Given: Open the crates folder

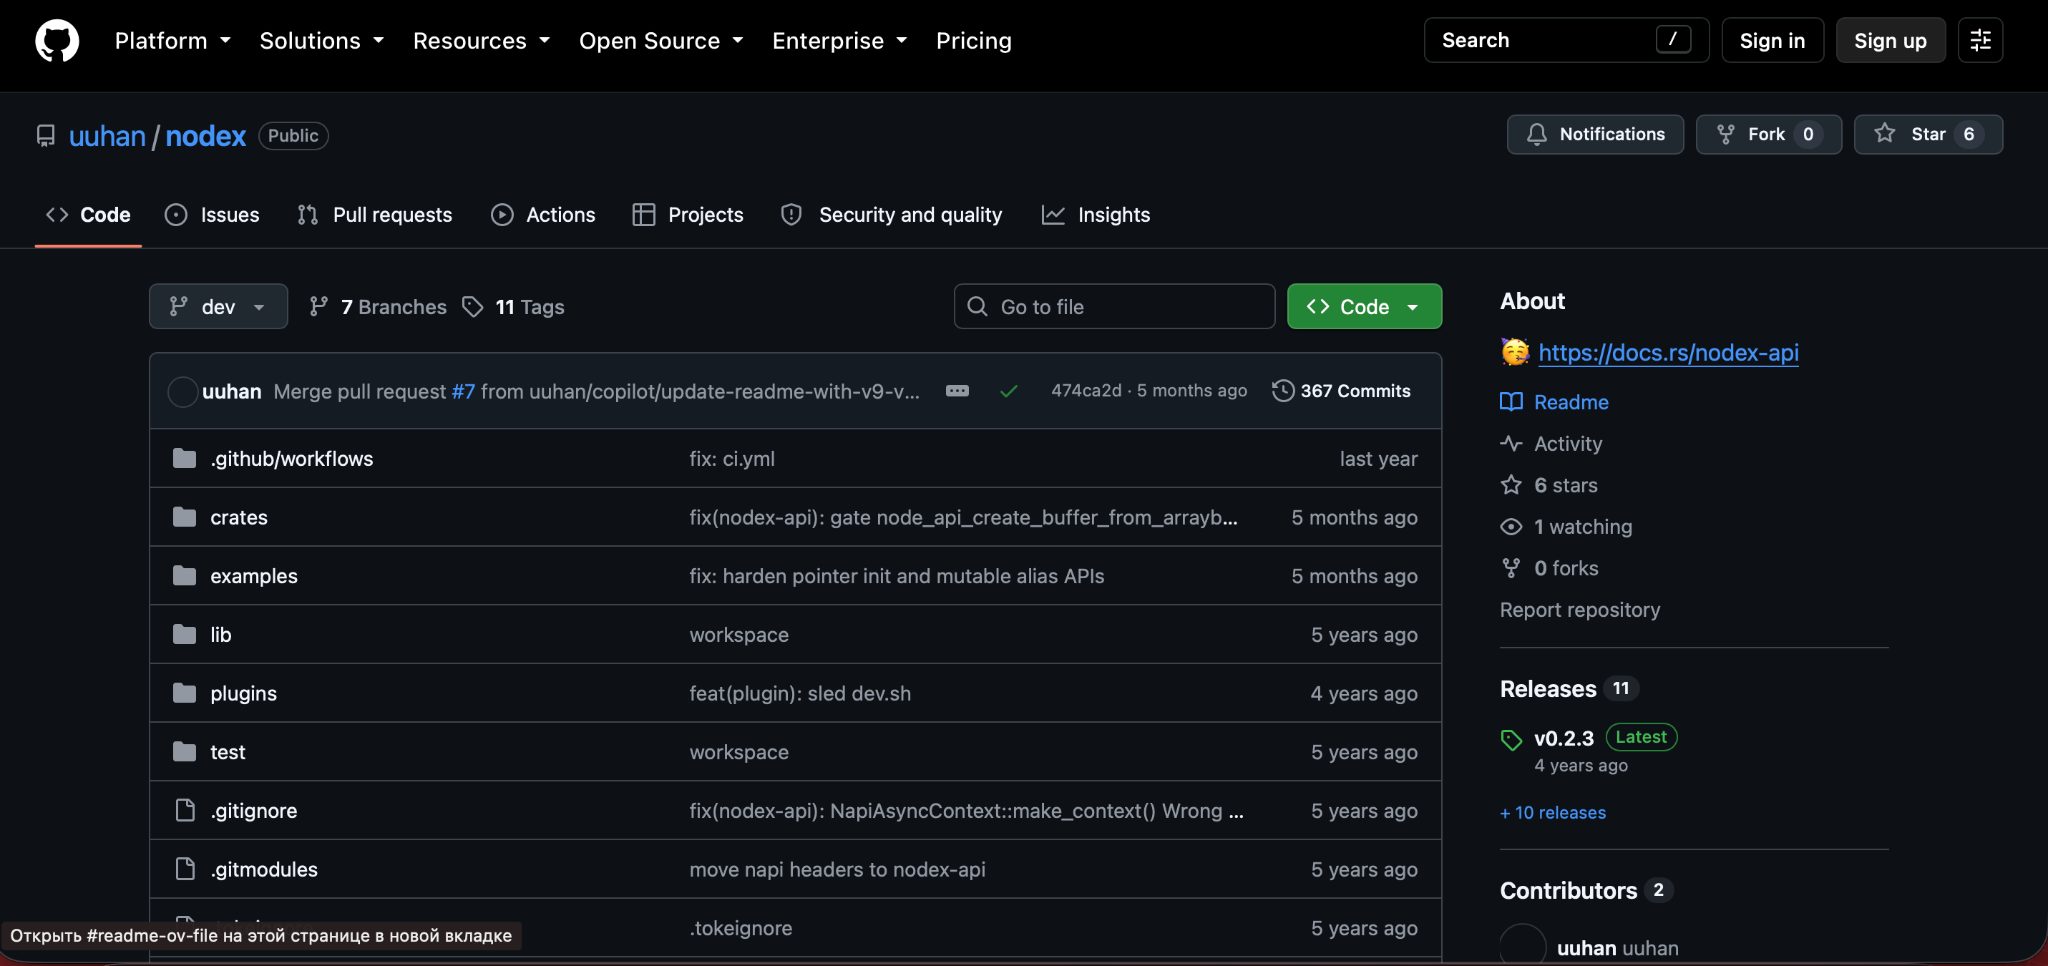Looking at the screenshot, I should click(x=239, y=517).
